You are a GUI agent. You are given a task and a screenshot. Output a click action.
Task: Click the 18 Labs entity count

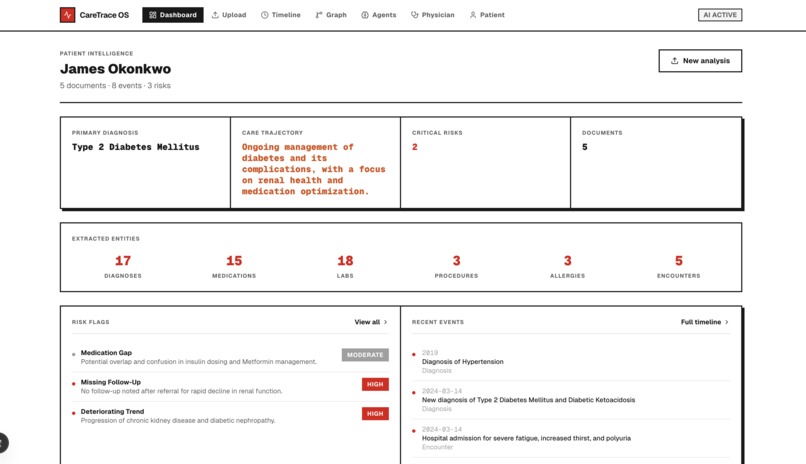[345, 266]
